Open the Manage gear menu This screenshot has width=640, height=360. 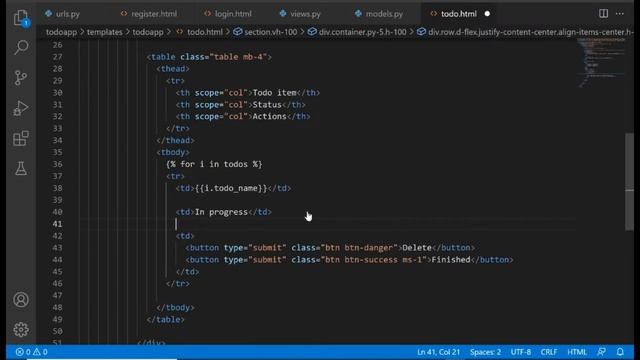point(21,329)
